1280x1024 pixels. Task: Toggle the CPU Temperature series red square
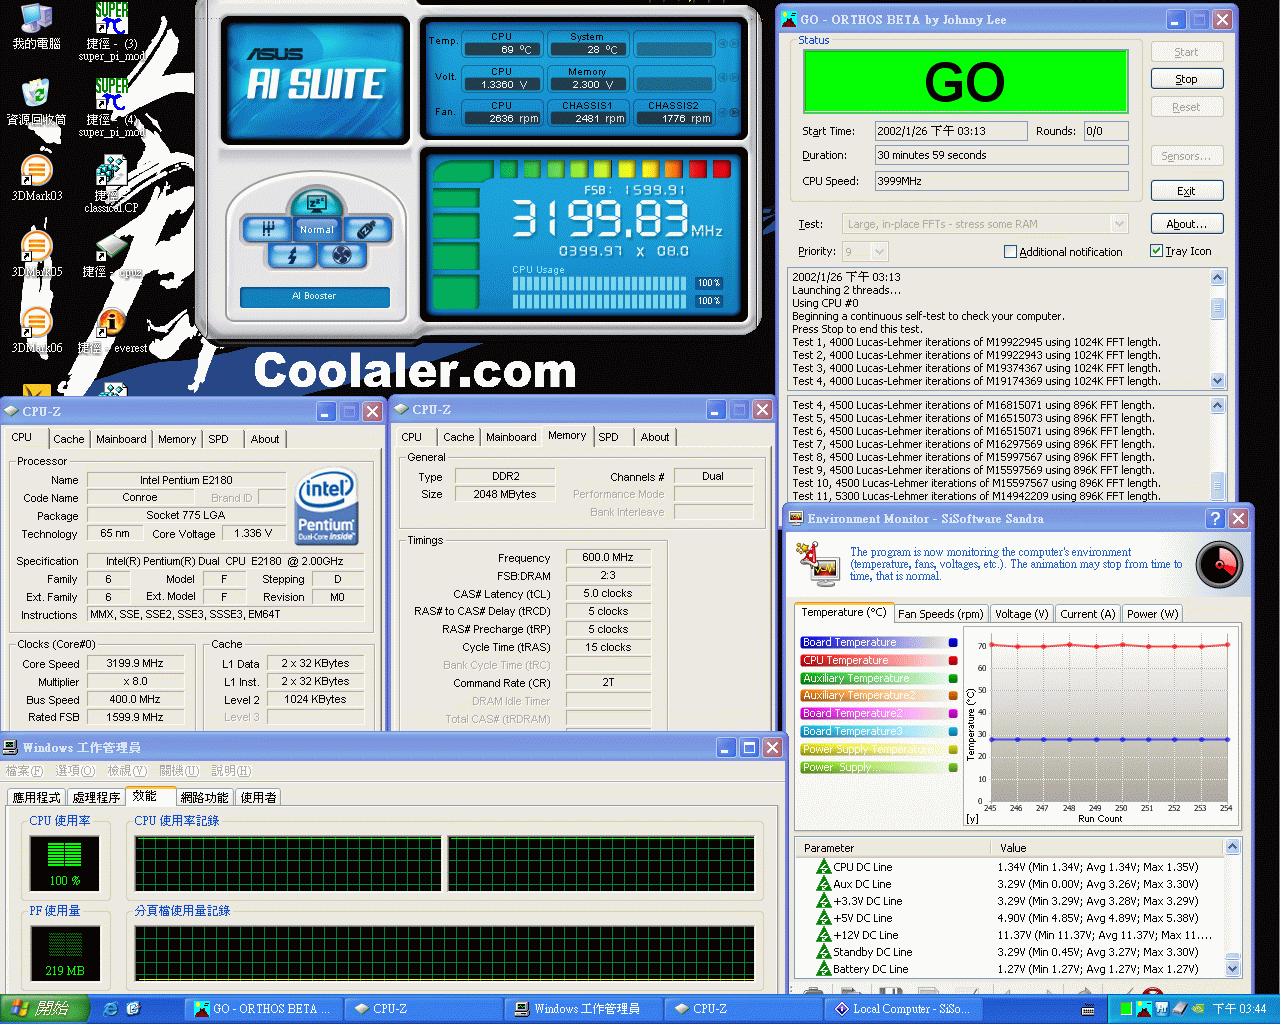click(953, 661)
